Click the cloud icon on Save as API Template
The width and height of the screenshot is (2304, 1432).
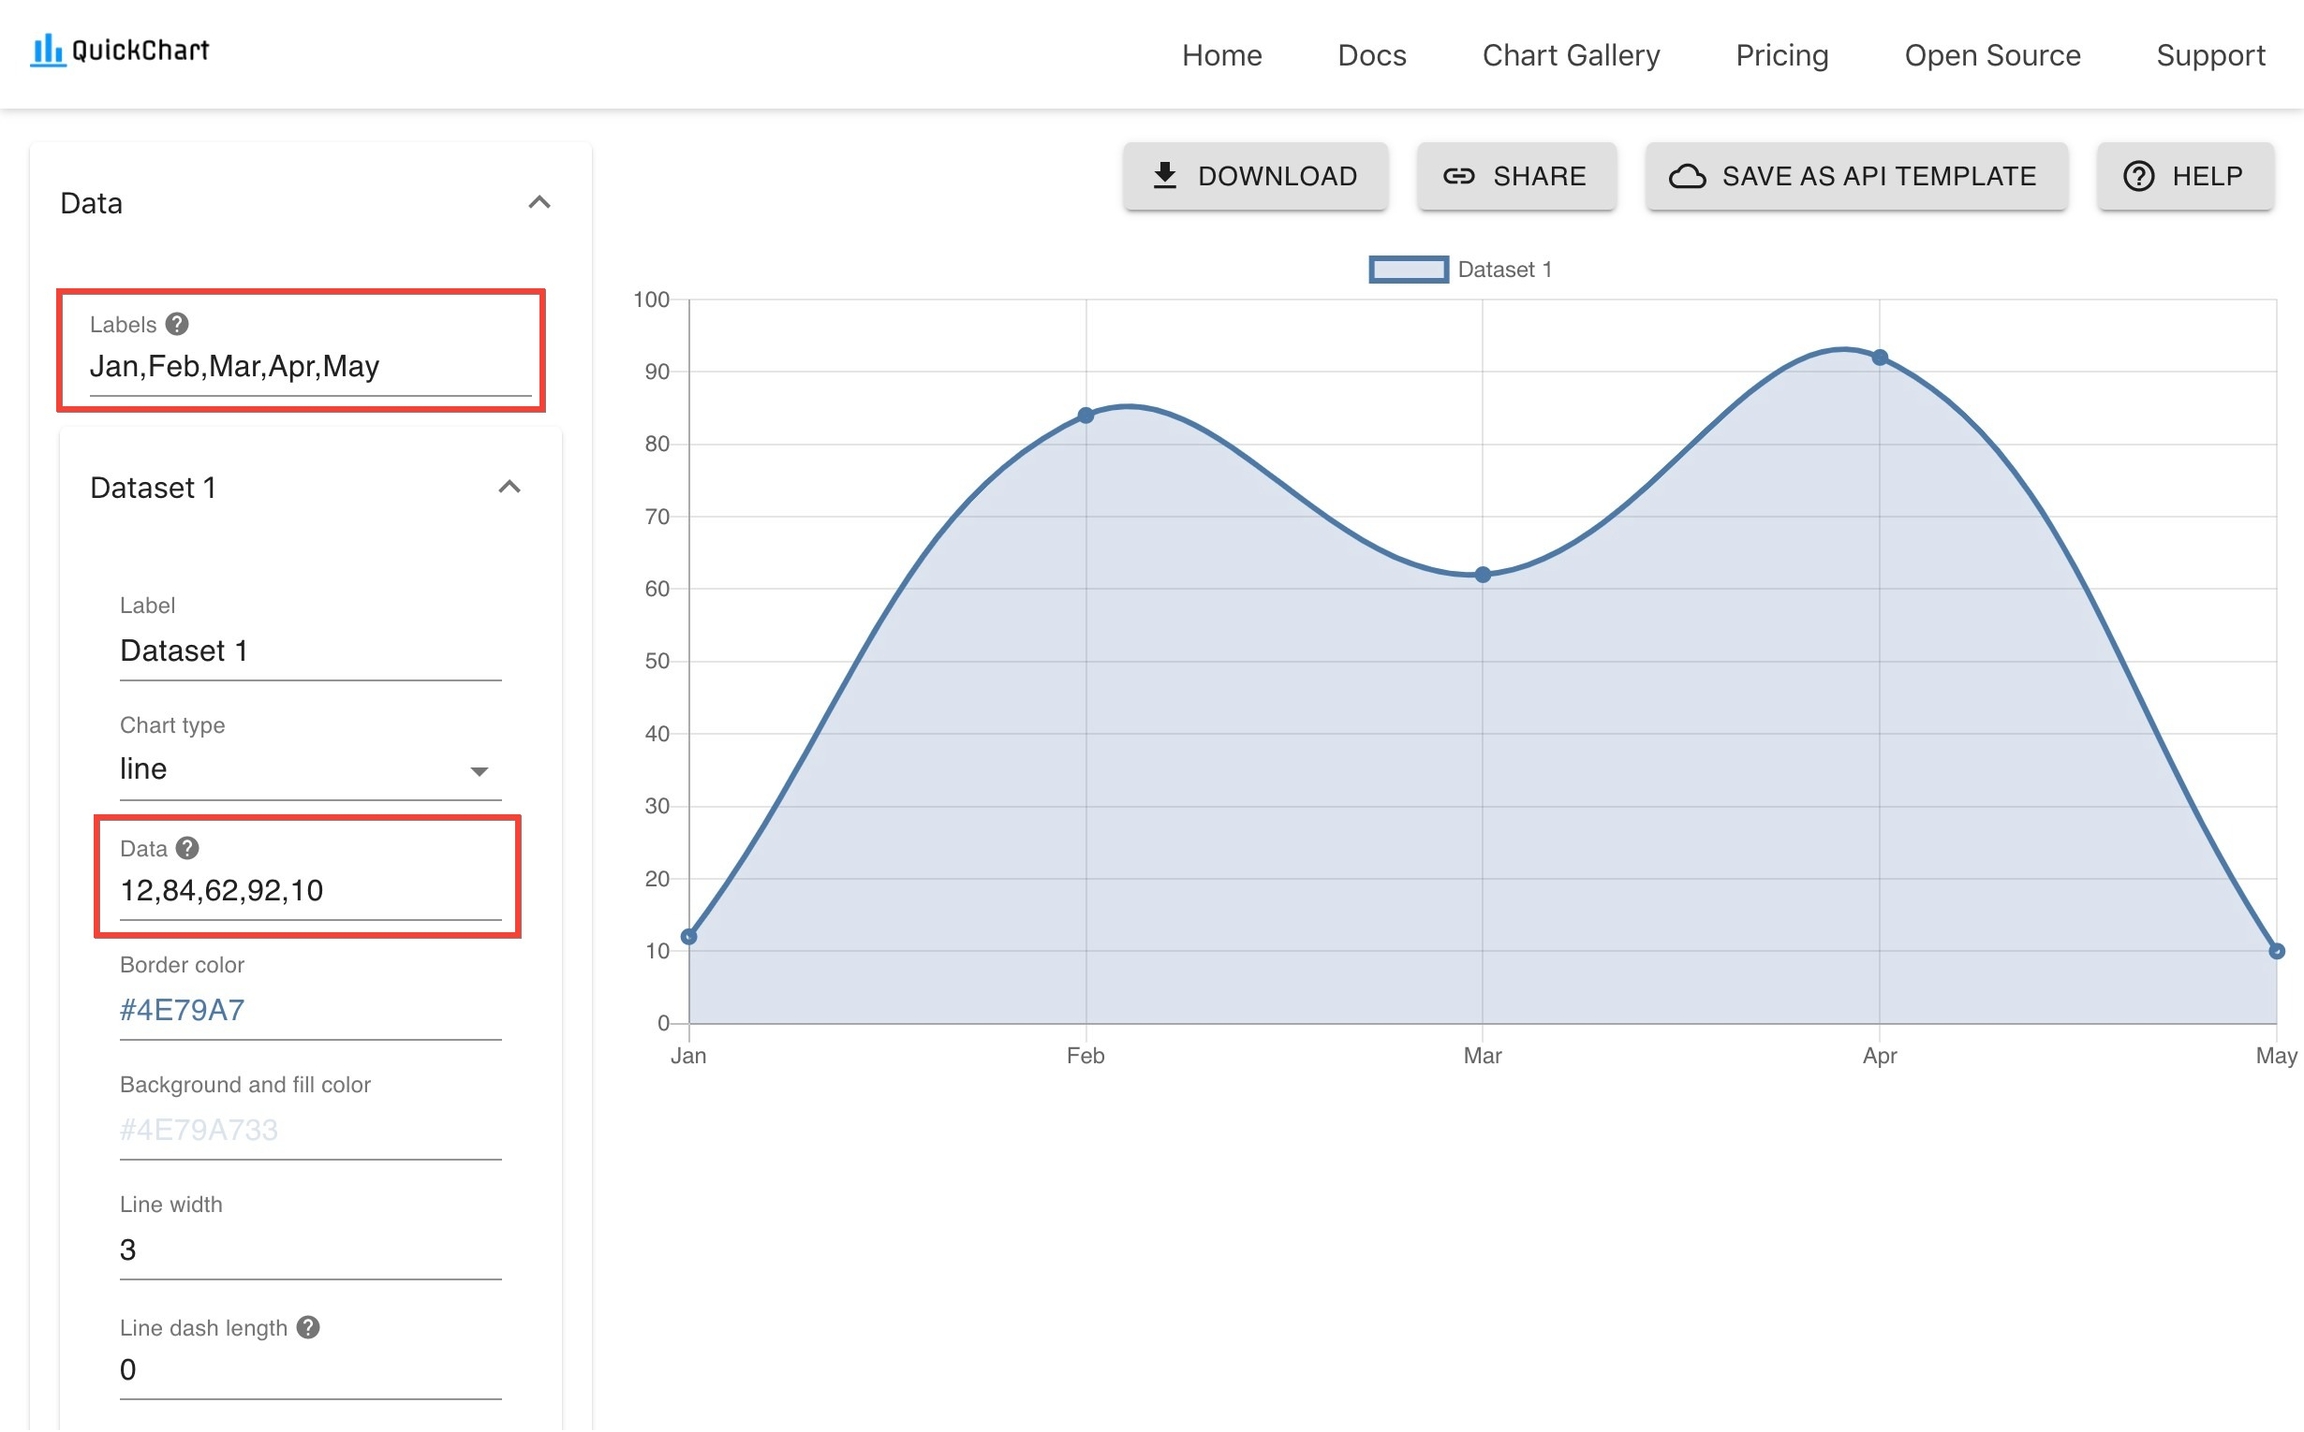point(1688,176)
